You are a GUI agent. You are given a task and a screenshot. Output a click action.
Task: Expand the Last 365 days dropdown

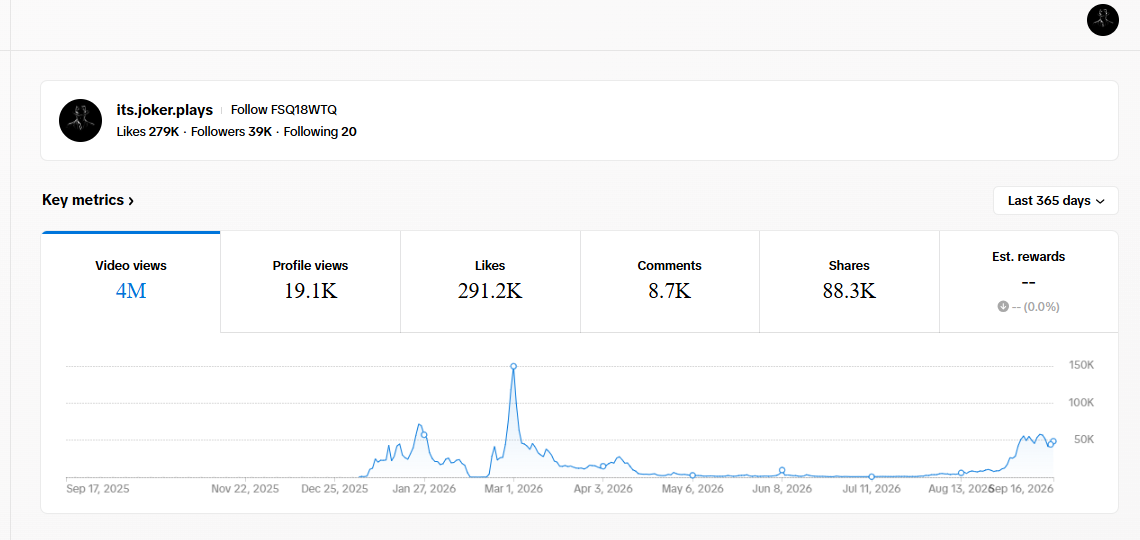(1056, 201)
